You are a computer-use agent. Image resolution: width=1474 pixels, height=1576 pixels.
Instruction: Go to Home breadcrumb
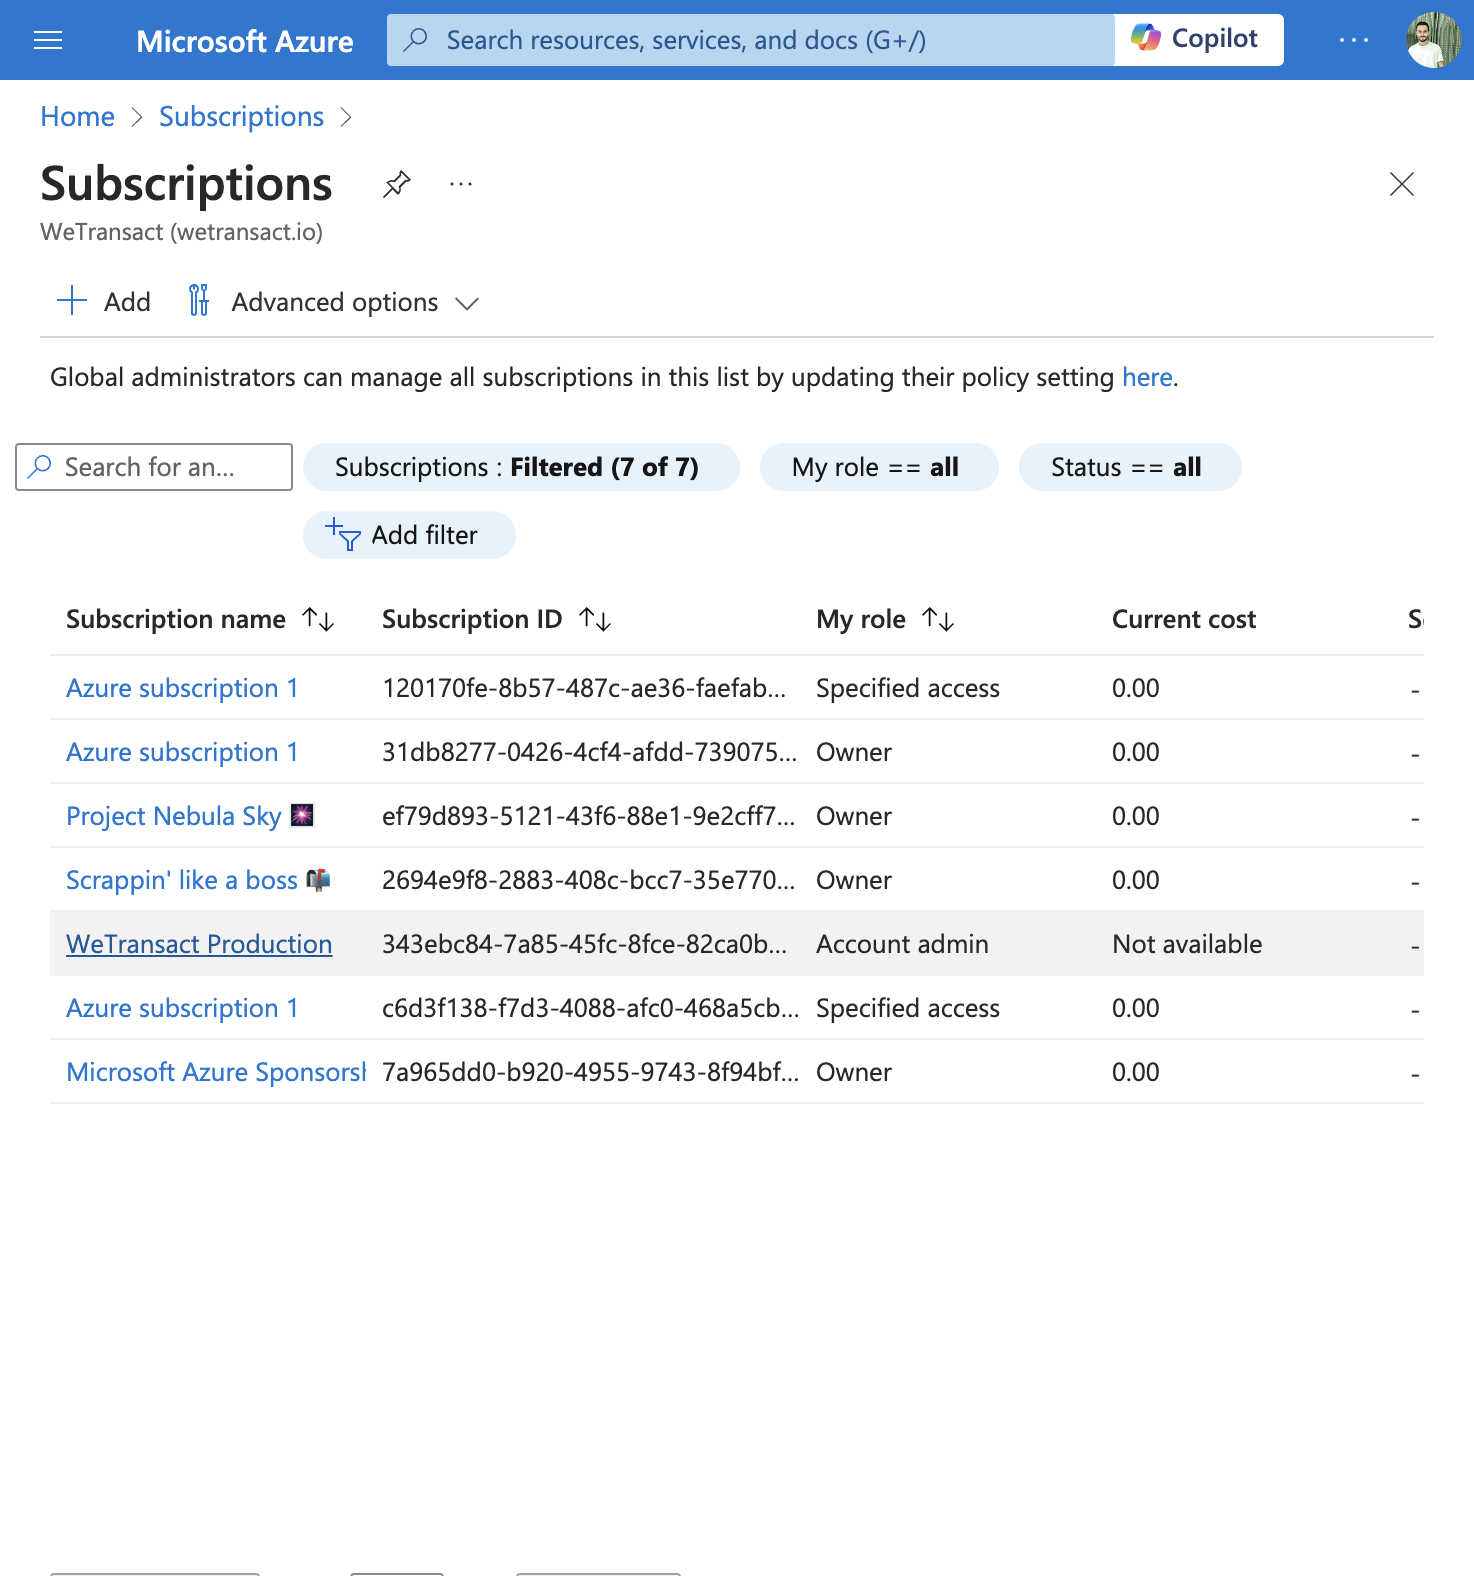(x=78, y=116)
